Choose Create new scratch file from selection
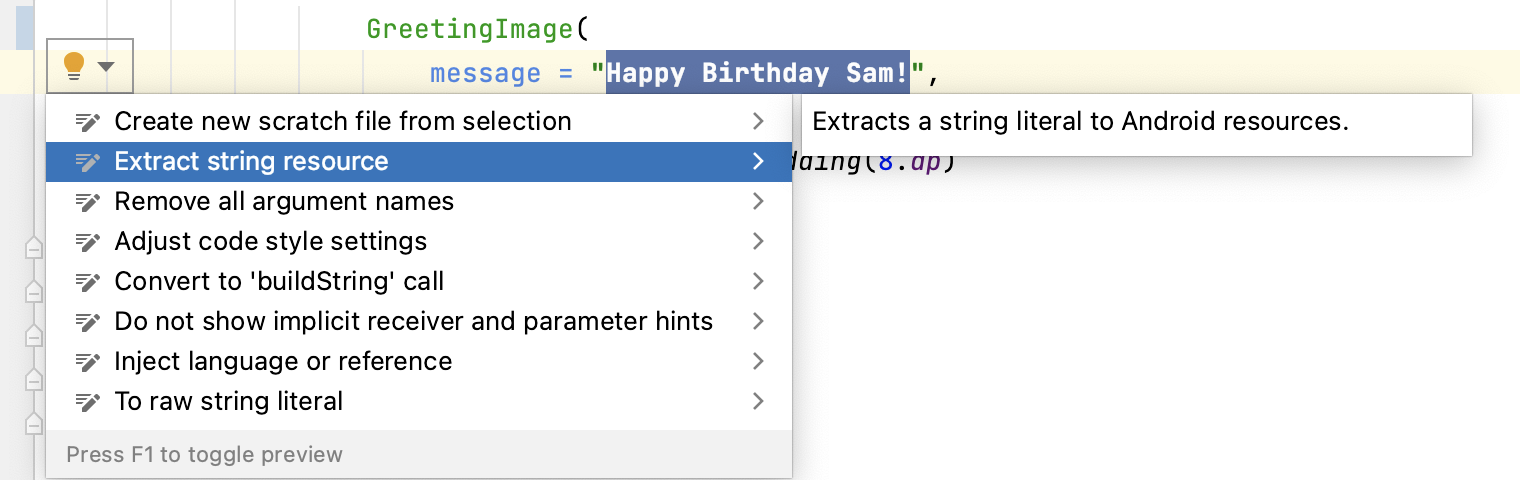1520x480 pixels. 343,122
